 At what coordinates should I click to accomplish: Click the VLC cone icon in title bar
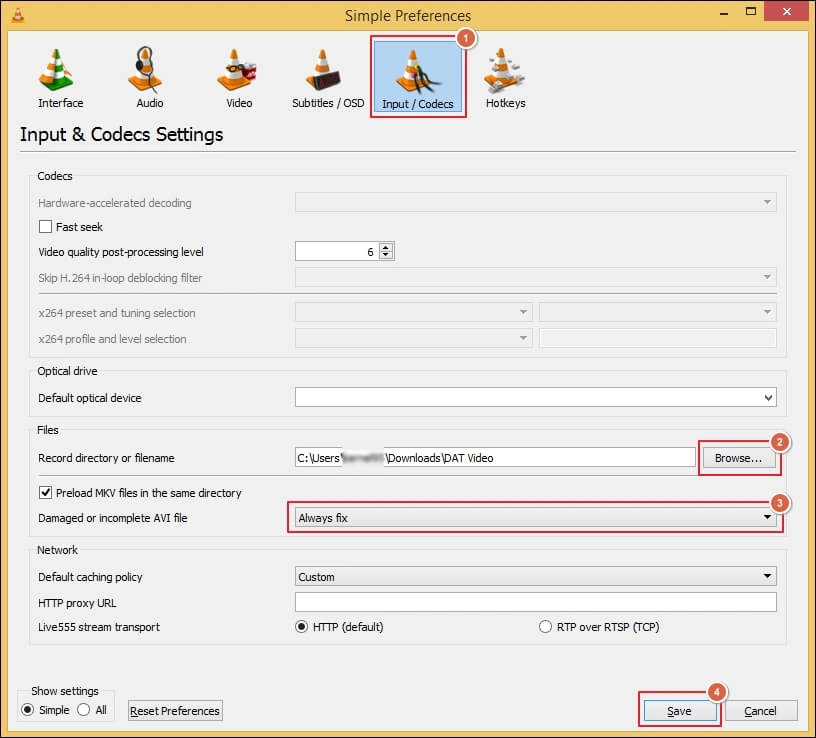click(x=18, y=15)
